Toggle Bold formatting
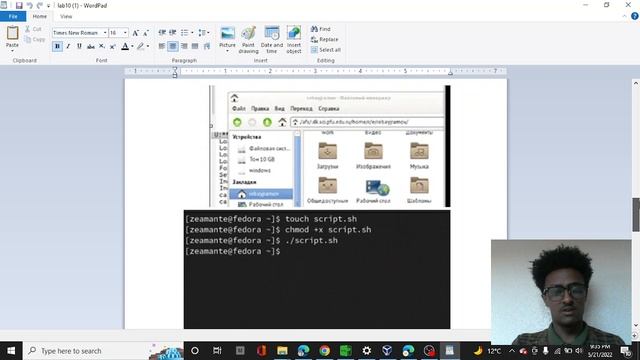 click(x=57, y=47)
